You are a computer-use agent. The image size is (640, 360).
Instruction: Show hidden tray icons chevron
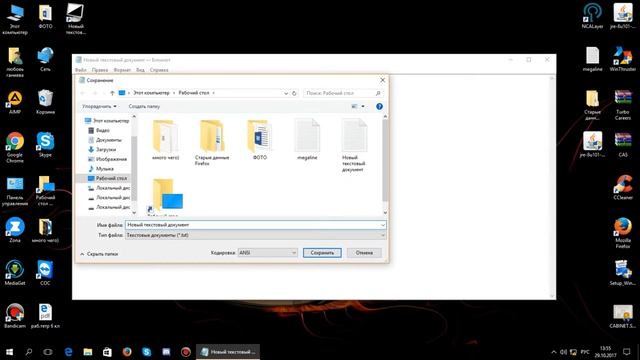point(553,352)
